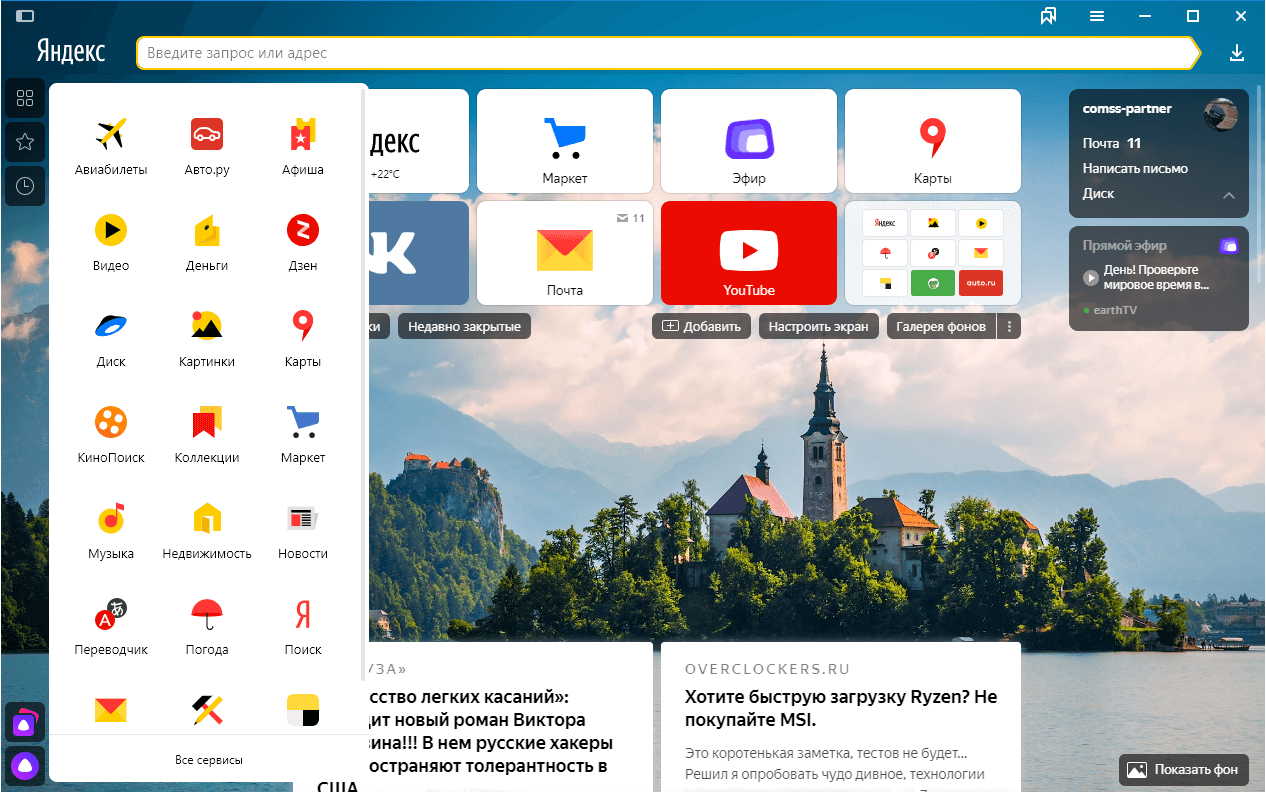Open the Поиск search service

coord(303,626)
